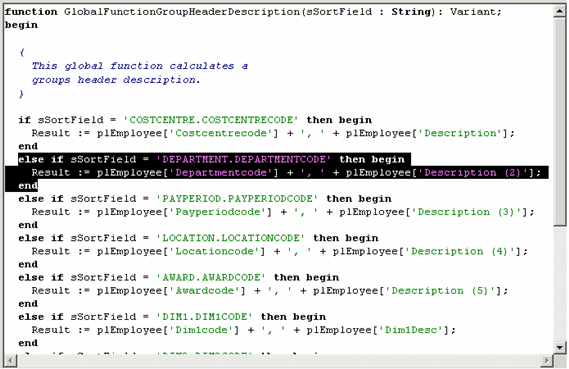Screen dimensions: 569x369
Task: Click the horizontal scrollbar track
Action: click(279, 361)
